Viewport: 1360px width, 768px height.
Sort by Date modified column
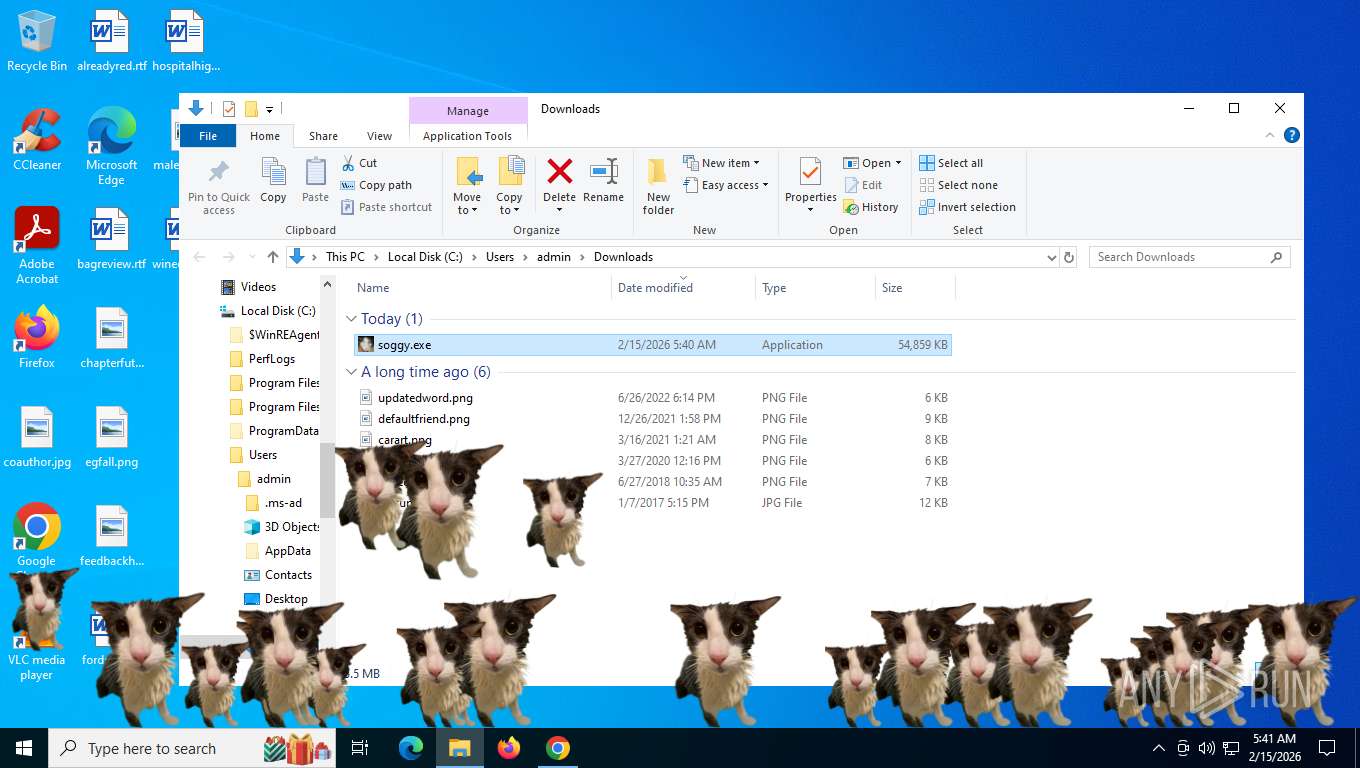point(655,288)
